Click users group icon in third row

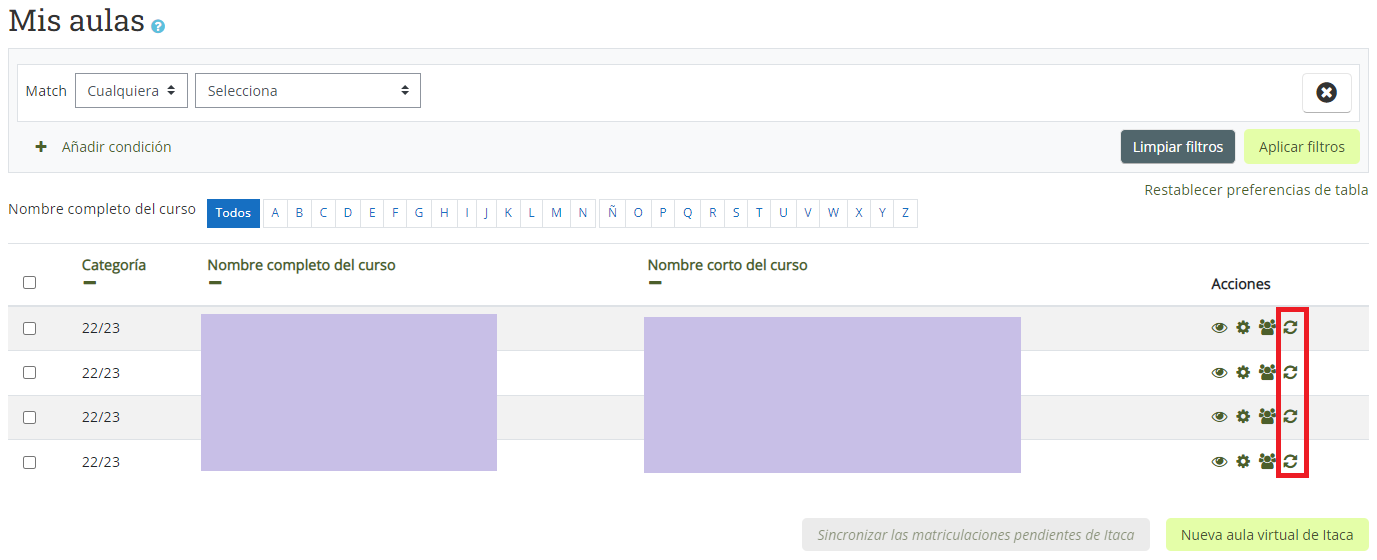[1267, 416]
